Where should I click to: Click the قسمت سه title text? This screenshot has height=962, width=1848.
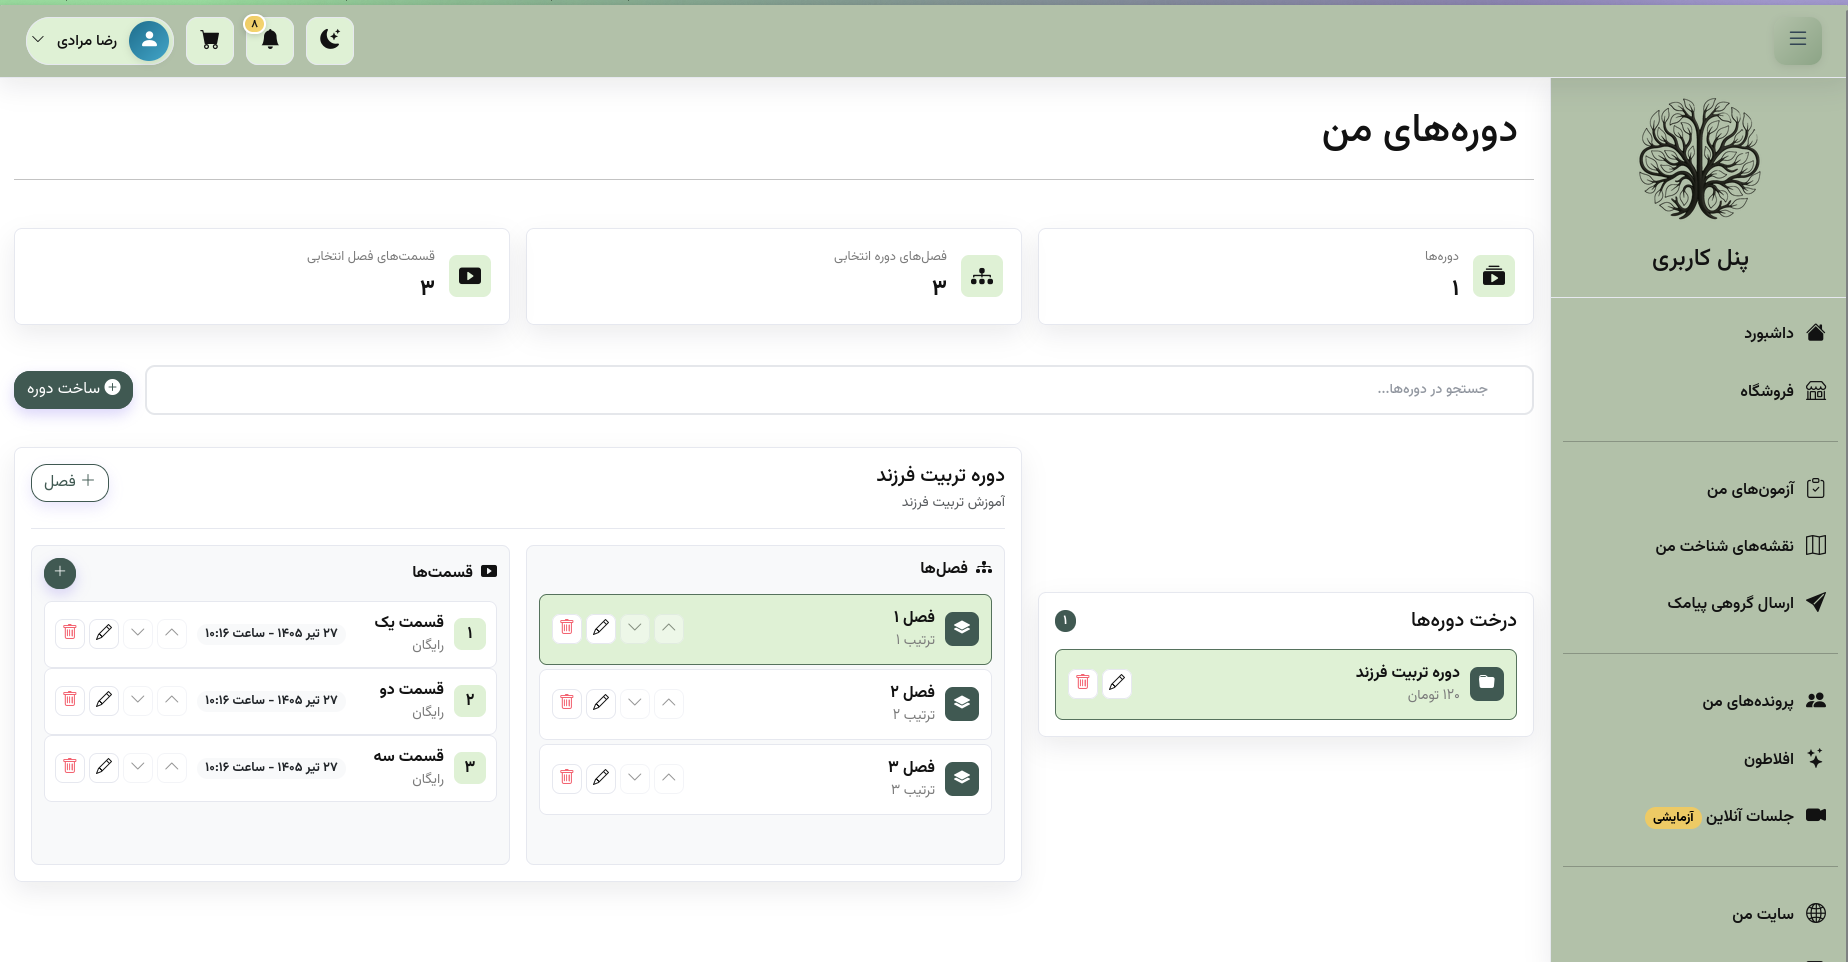408,756
